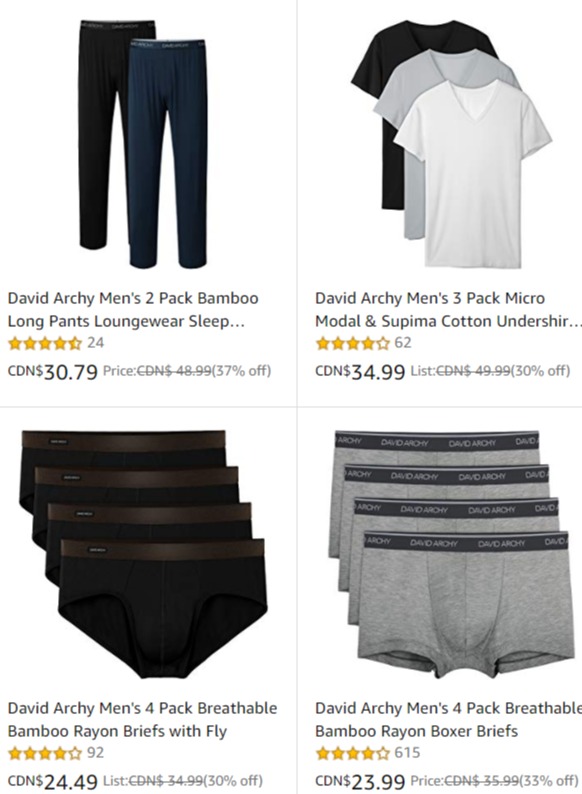The image size is (582, 794).
Task: Click the CDN$23.99 price
Action: (360, 781)
